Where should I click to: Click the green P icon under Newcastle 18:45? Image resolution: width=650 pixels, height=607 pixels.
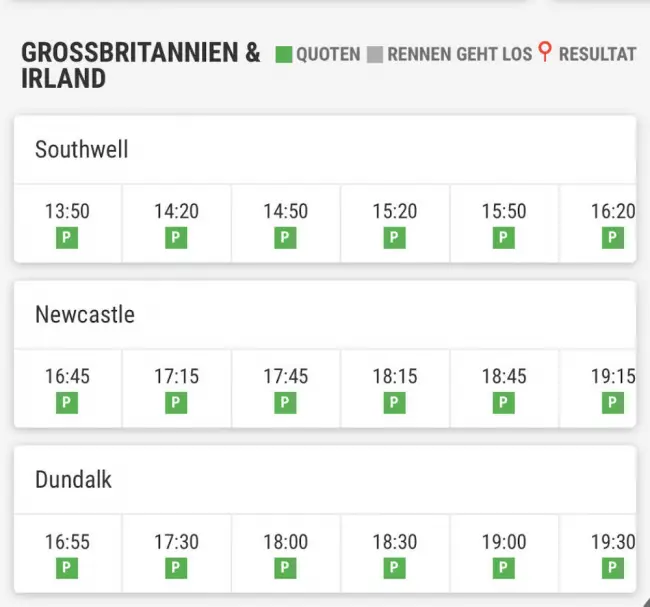(504, 403)
